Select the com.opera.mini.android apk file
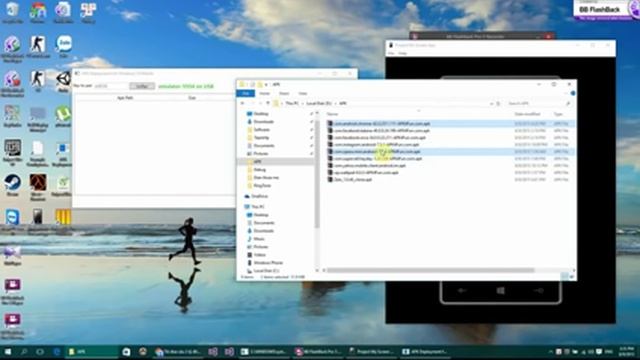This screenshot has width=640, height=360. (x=450, y=151)
